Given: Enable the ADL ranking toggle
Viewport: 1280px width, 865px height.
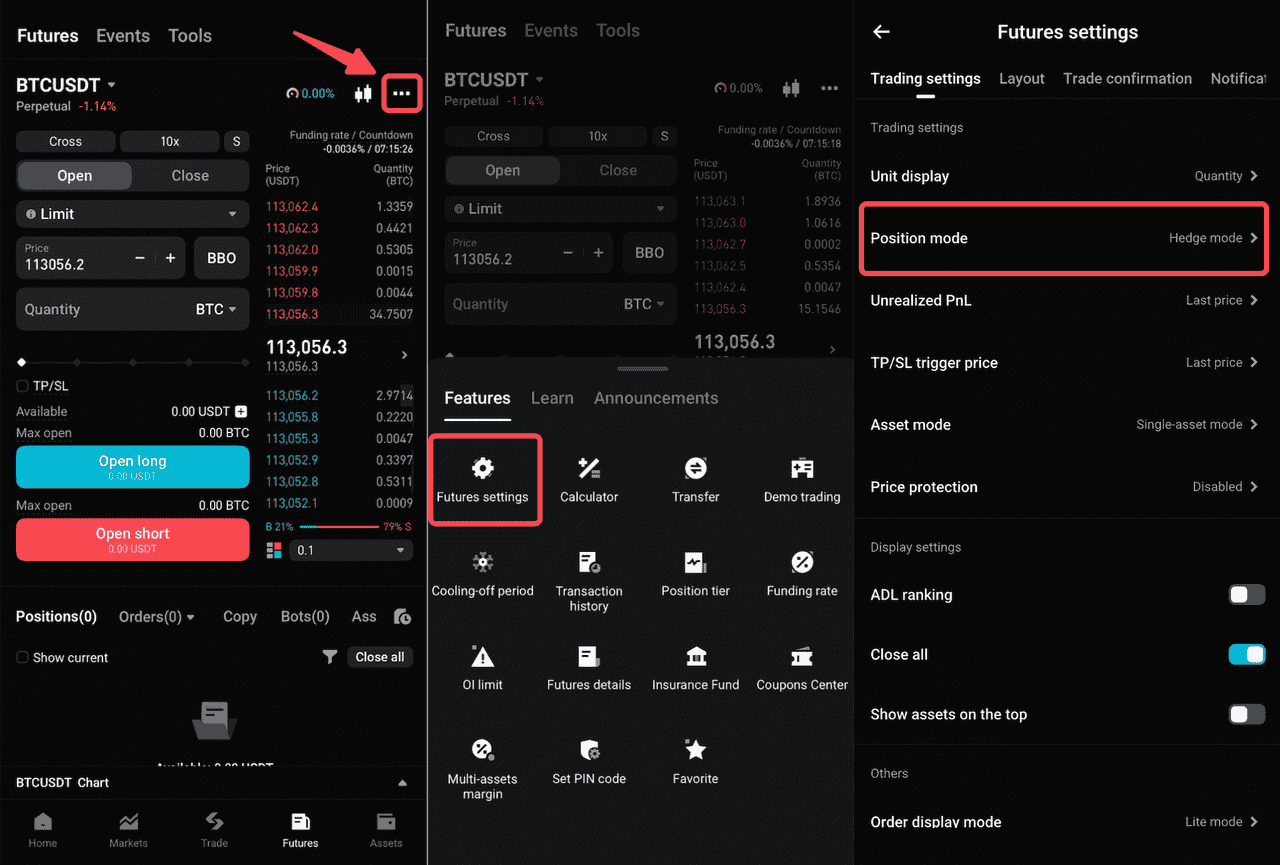Looking at the screenshot, I should click(1246, 594).
